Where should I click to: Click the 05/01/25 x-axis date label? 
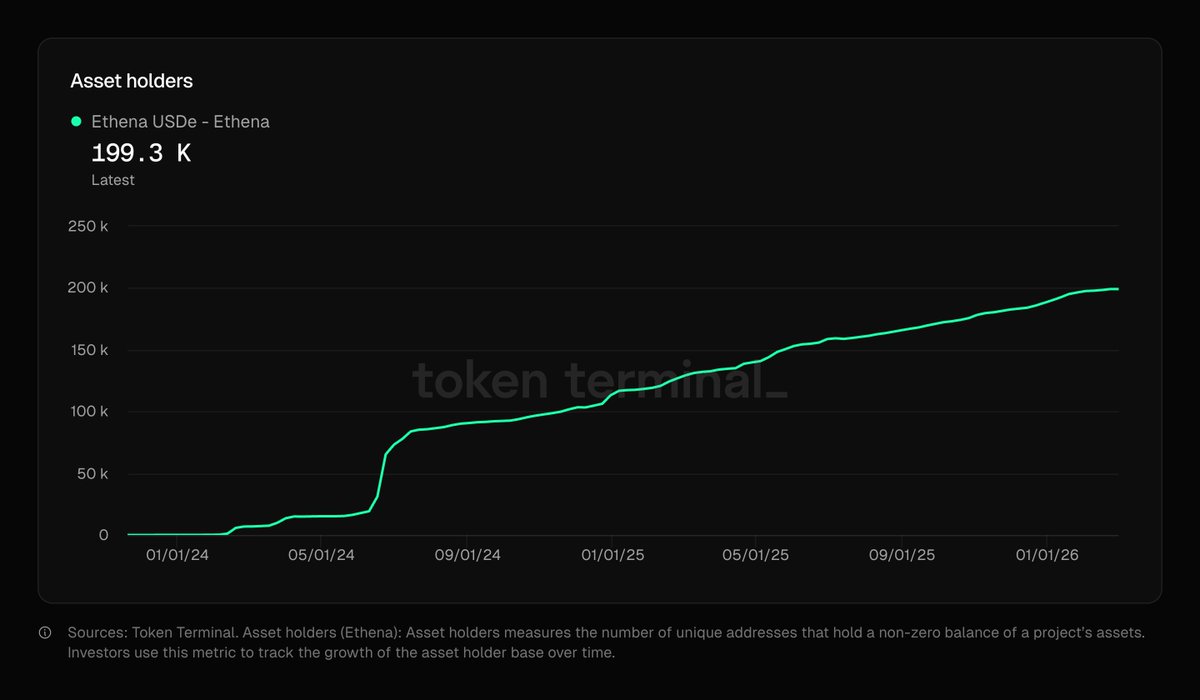point(757,555)
